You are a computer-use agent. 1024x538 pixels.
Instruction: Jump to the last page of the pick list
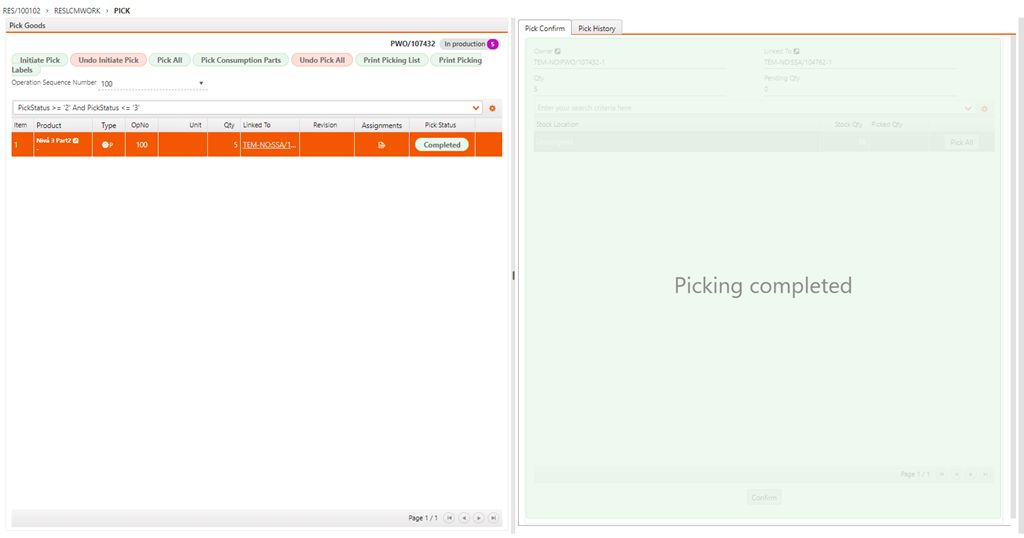(493, 518)
